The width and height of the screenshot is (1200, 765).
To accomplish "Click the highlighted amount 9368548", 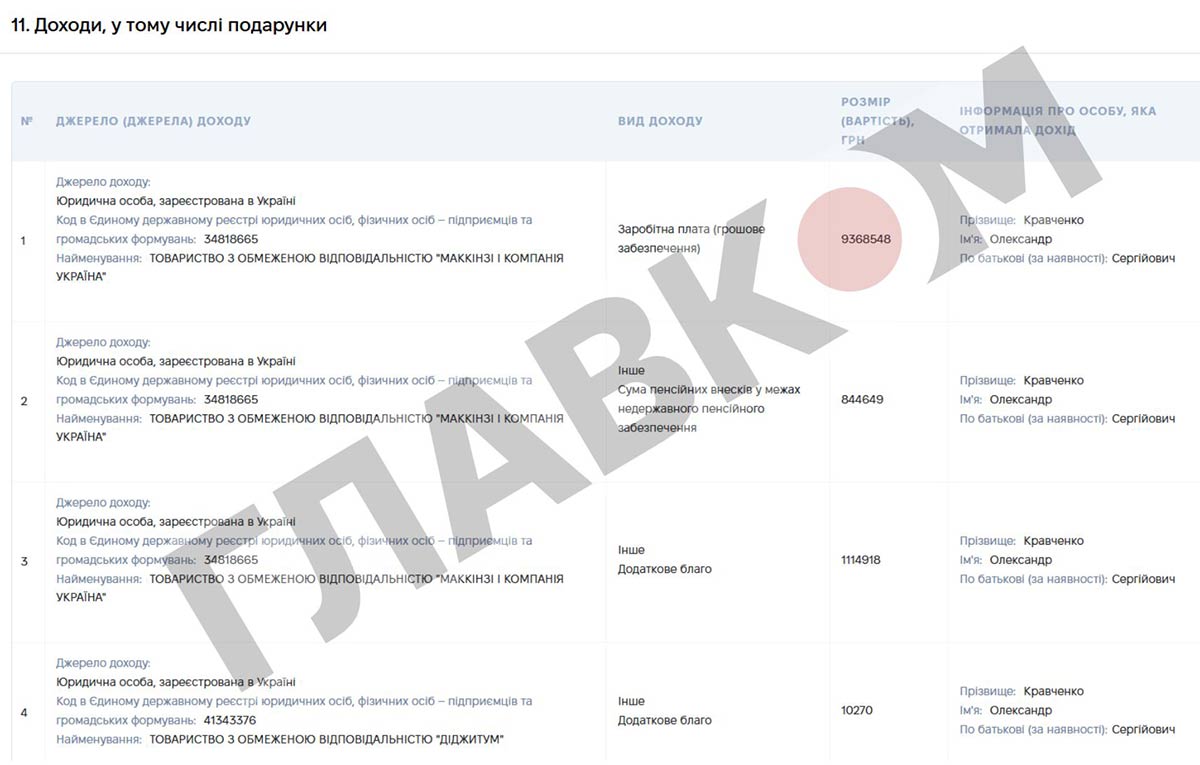I will 866,240.
